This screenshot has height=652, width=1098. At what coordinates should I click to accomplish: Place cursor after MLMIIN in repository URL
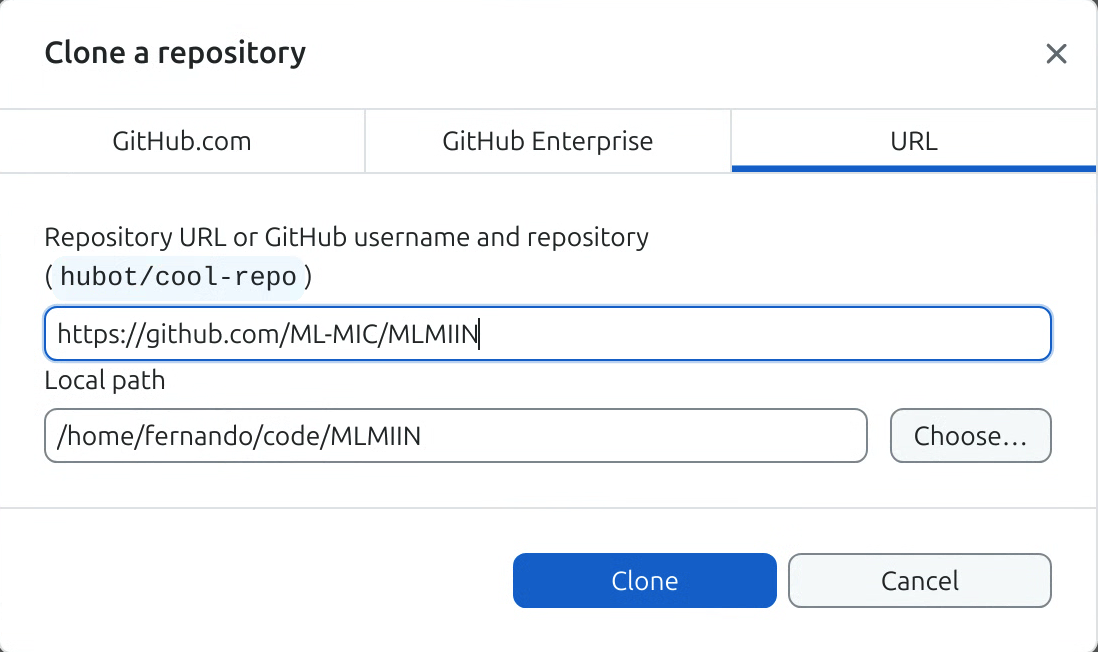click(x=481, y=334)
